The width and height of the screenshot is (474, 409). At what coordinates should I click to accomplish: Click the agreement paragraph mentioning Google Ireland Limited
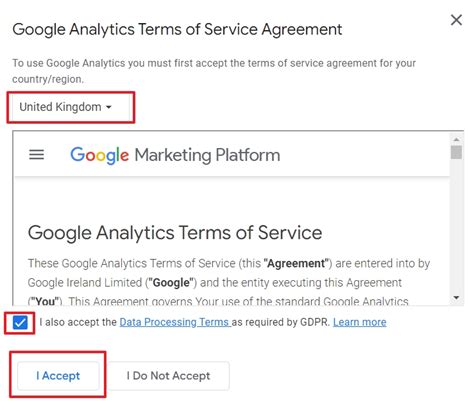tap(229, 283)
